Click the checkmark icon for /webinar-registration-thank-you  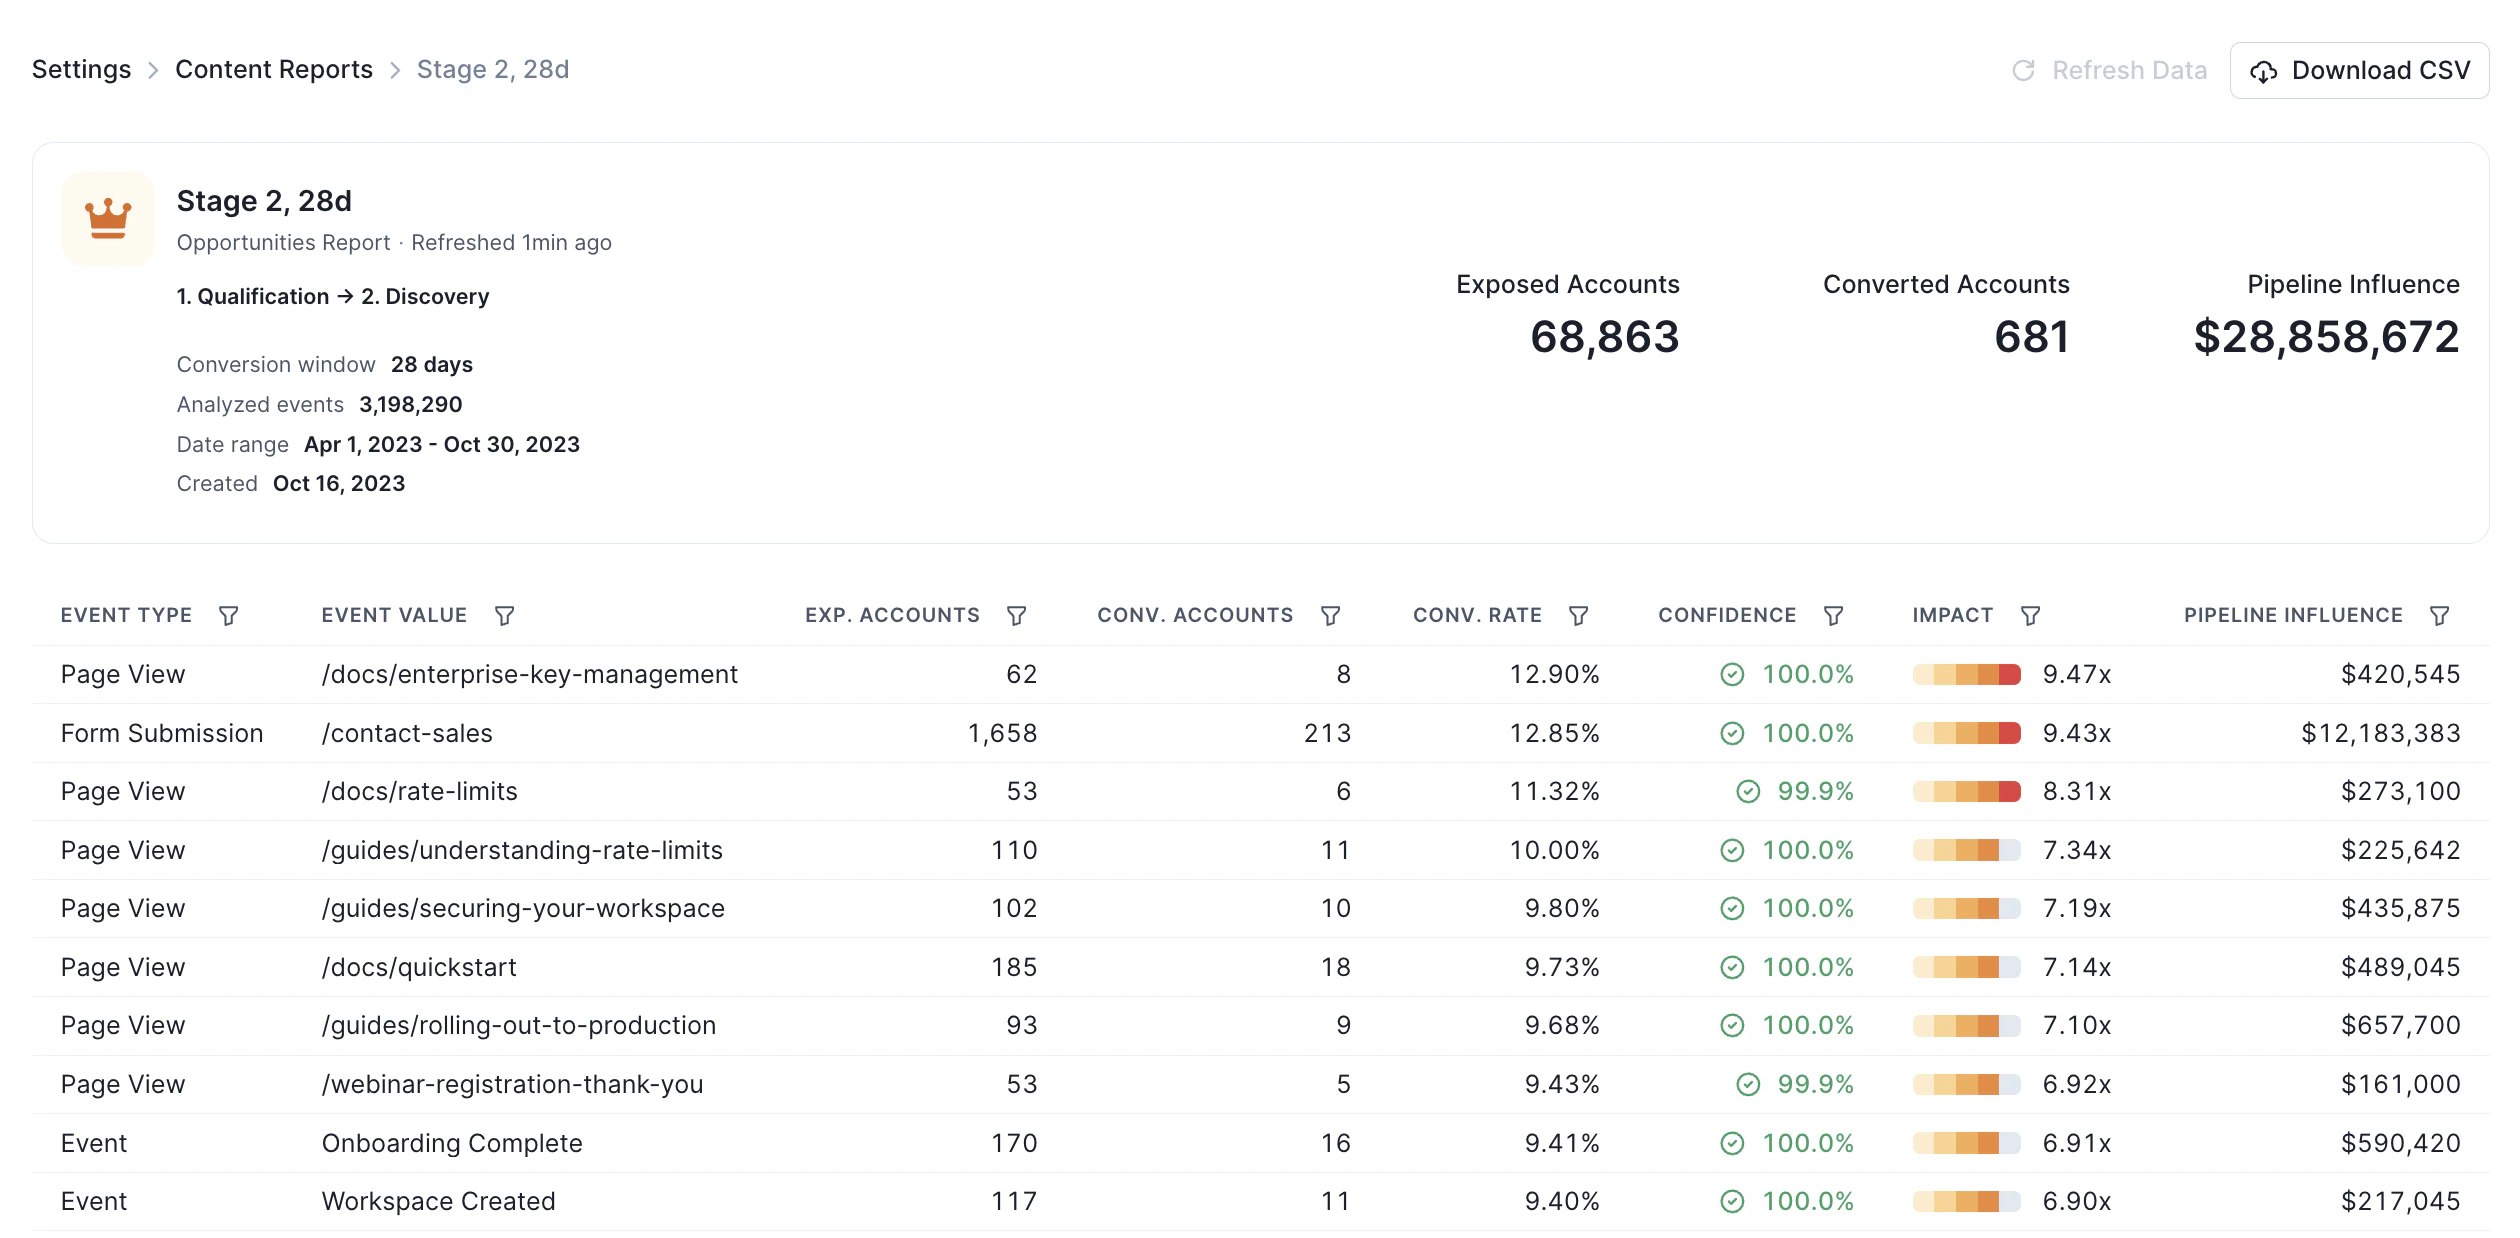(x=1748, y=1084)
